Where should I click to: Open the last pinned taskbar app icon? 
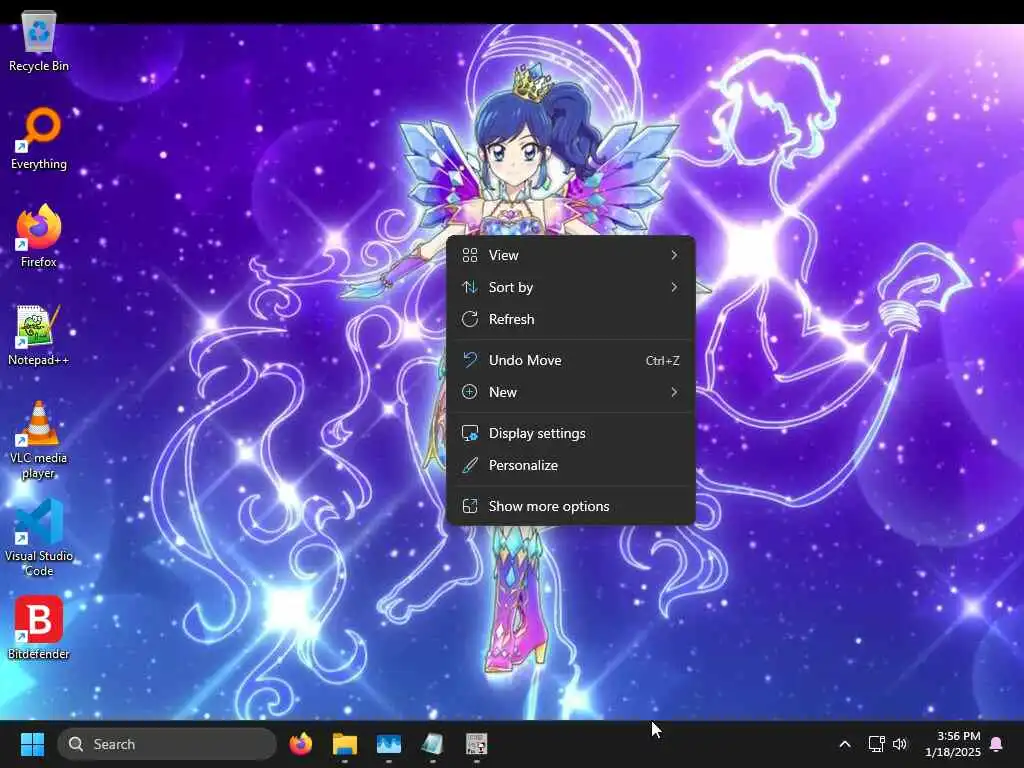pos(476,744)
